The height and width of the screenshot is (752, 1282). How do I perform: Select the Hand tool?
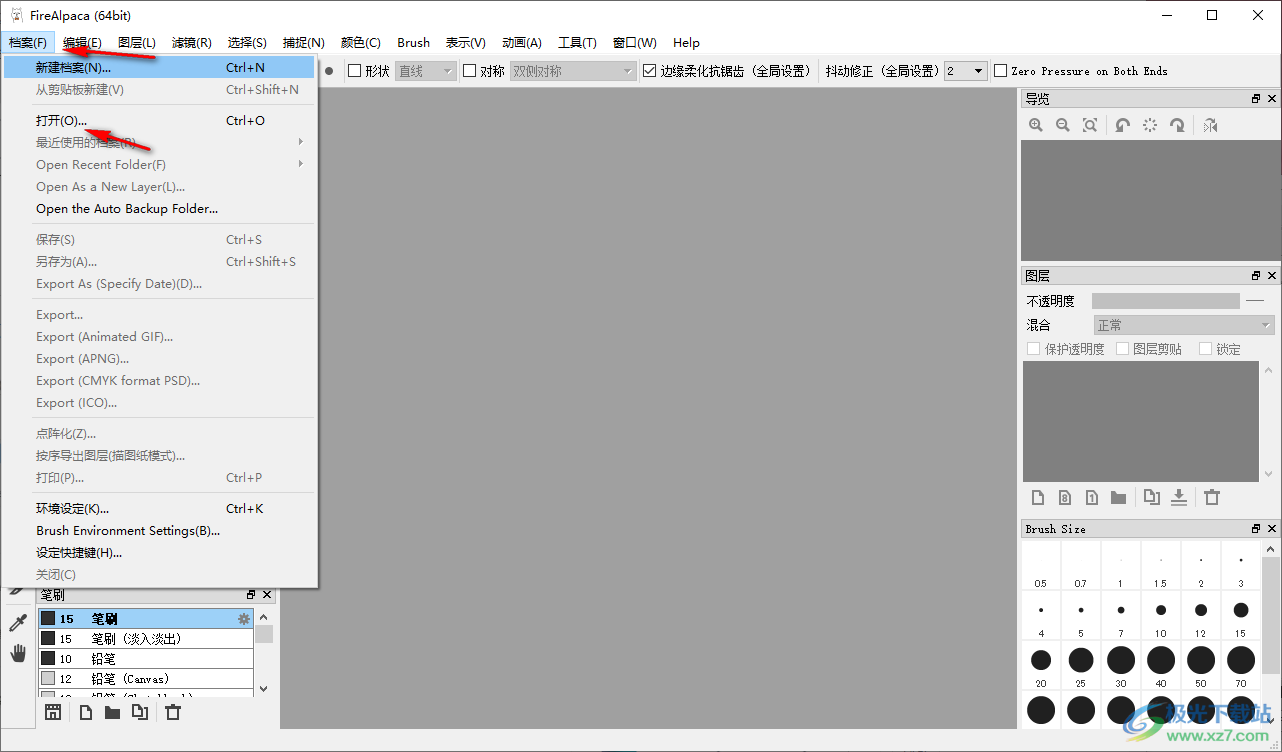click(18, 653)
